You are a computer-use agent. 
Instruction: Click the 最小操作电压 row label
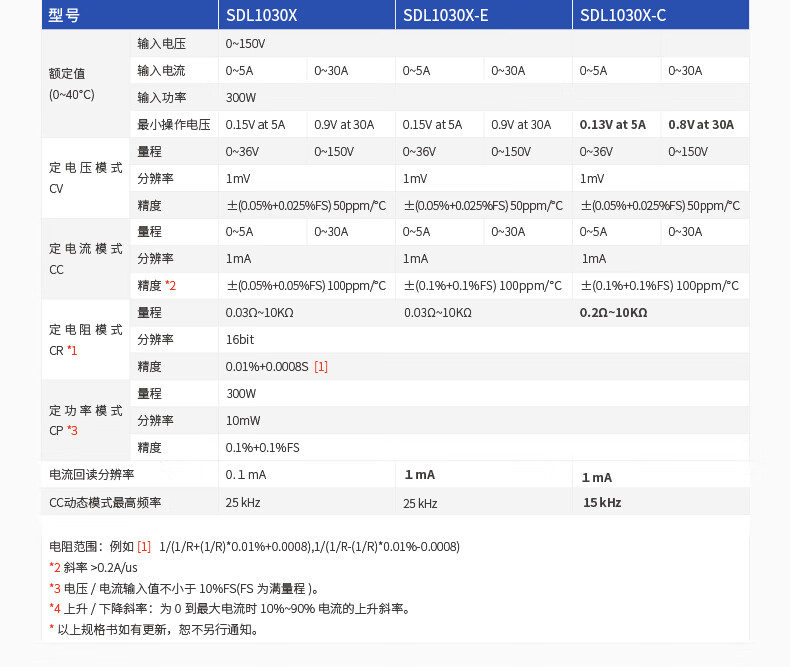(173, 125)
